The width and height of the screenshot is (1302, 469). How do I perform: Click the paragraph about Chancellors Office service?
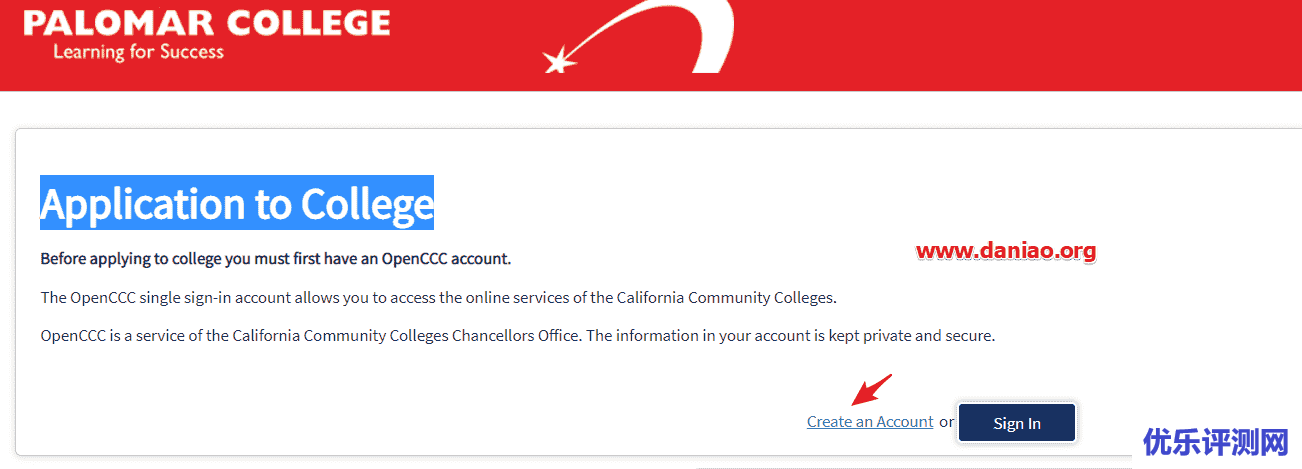coord(517,336)
